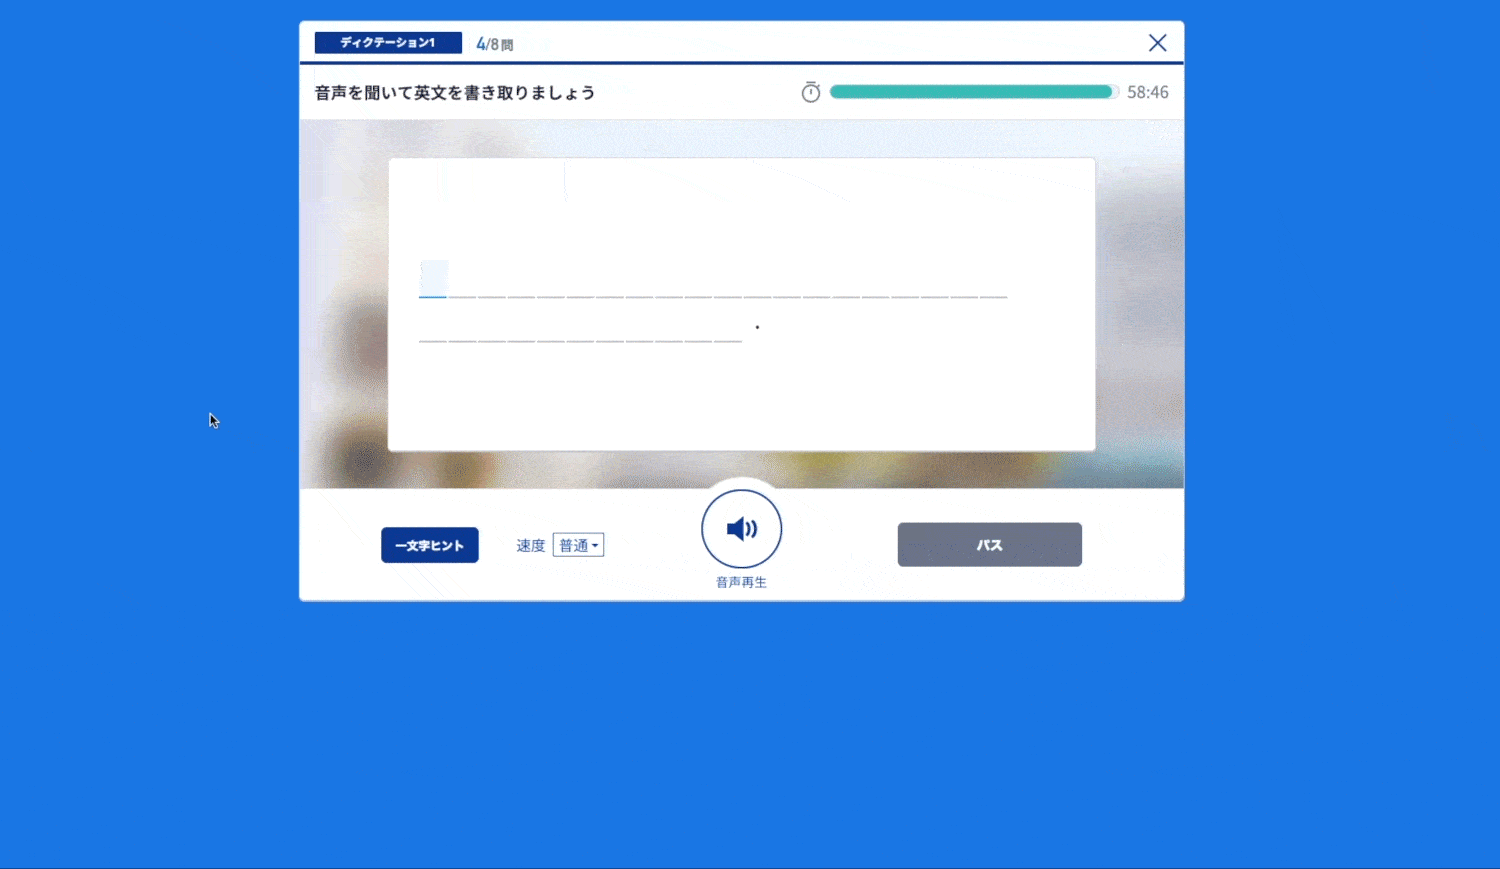Click the period after the second line
The image size is (1500, 869).
click(757, 327)
